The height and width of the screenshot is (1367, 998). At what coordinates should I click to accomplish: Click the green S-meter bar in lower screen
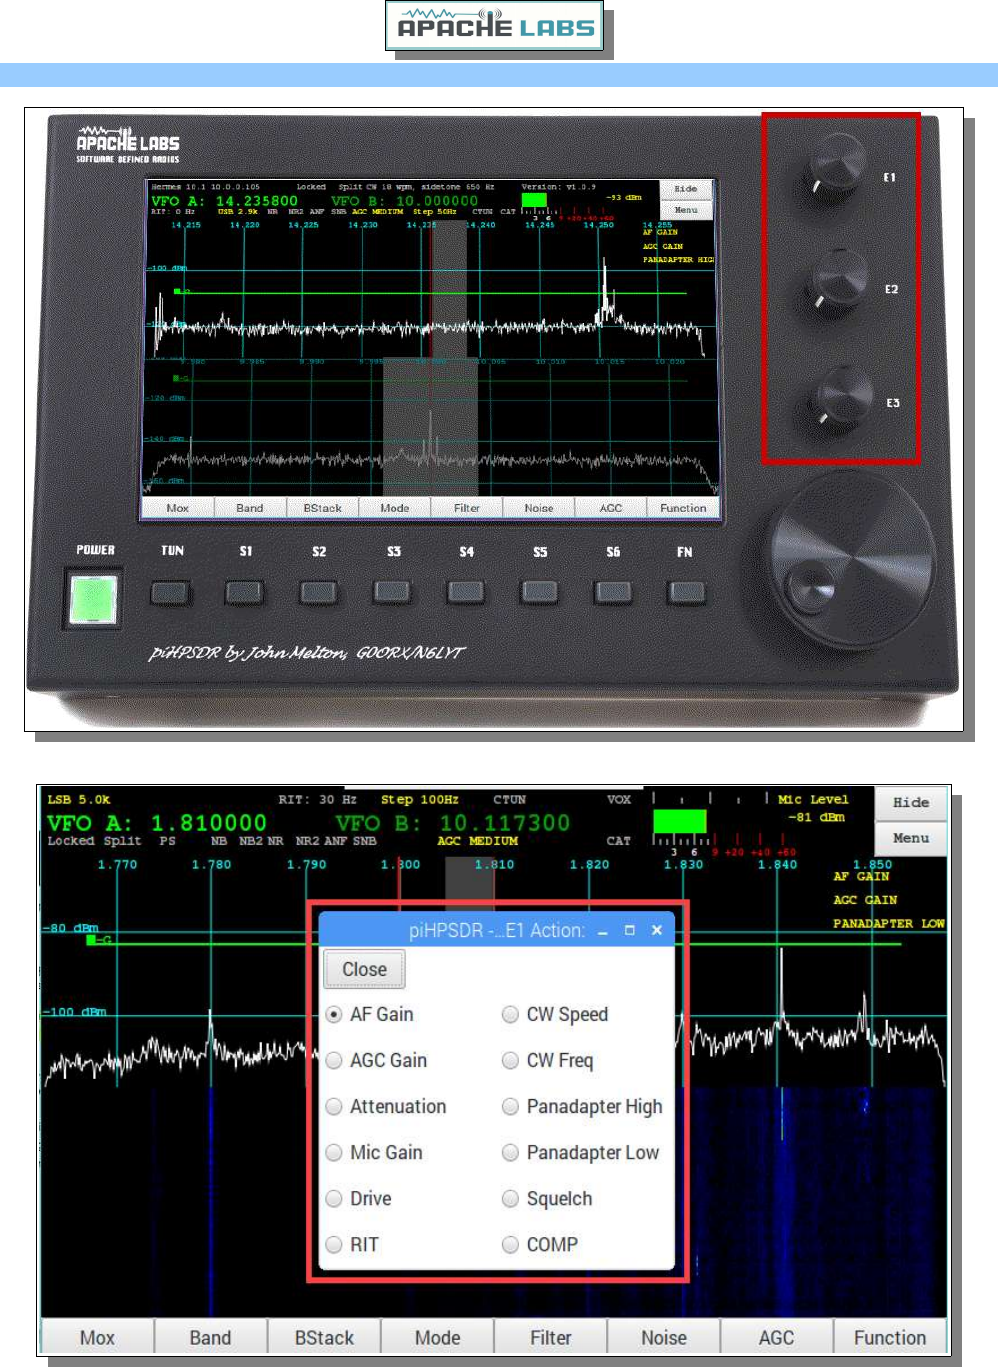pos(680,821)
